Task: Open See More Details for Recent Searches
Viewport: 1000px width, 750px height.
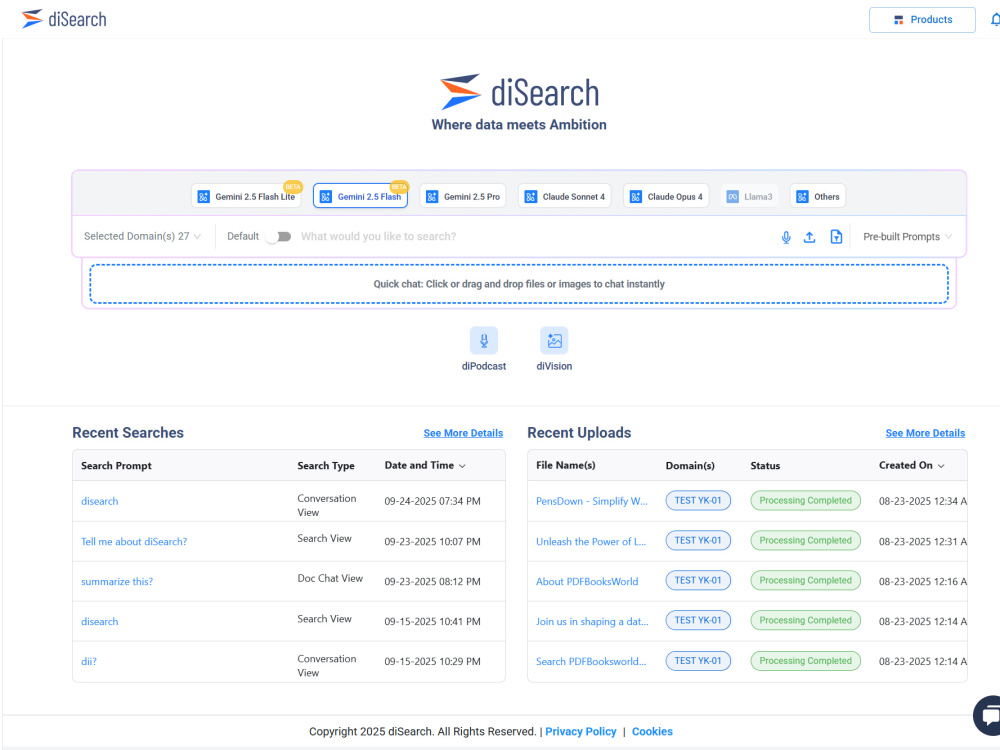Action: (x=463, y=433)
